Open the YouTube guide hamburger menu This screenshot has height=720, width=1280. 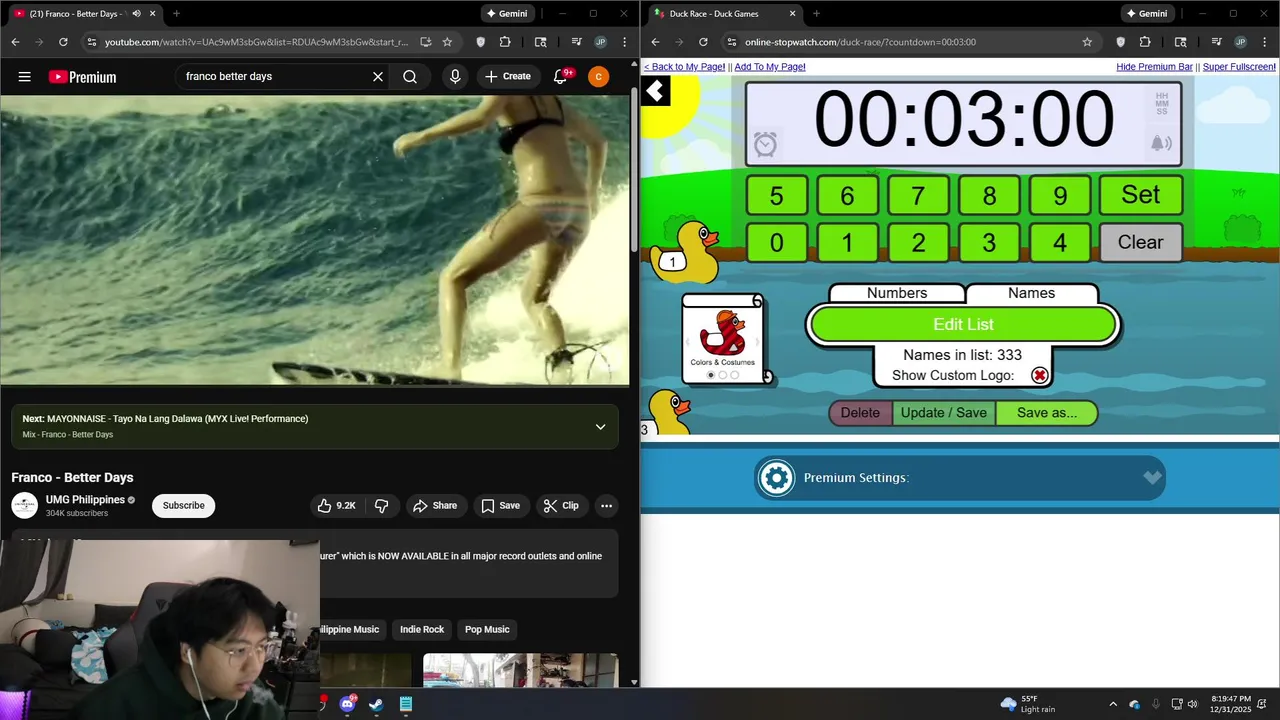point(25,77)
